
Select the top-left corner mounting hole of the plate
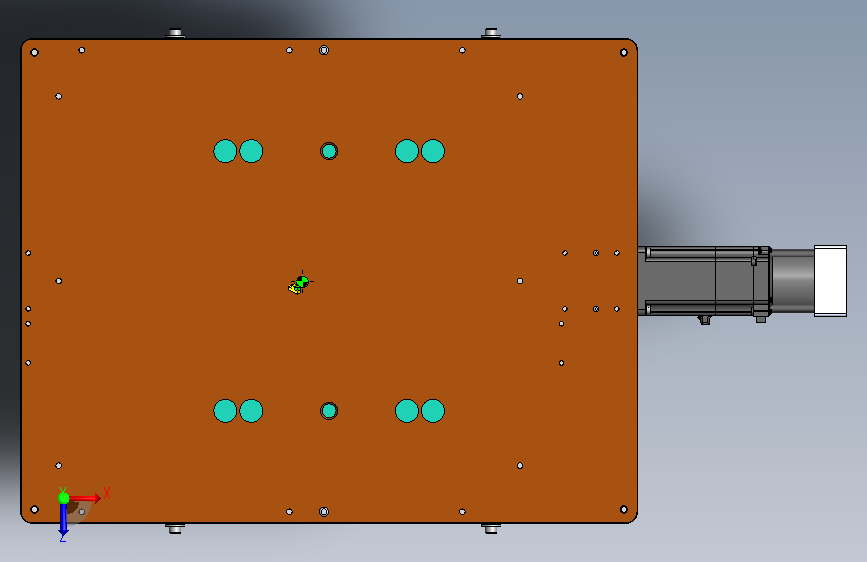pyautogui.click(x=34, y=53)
